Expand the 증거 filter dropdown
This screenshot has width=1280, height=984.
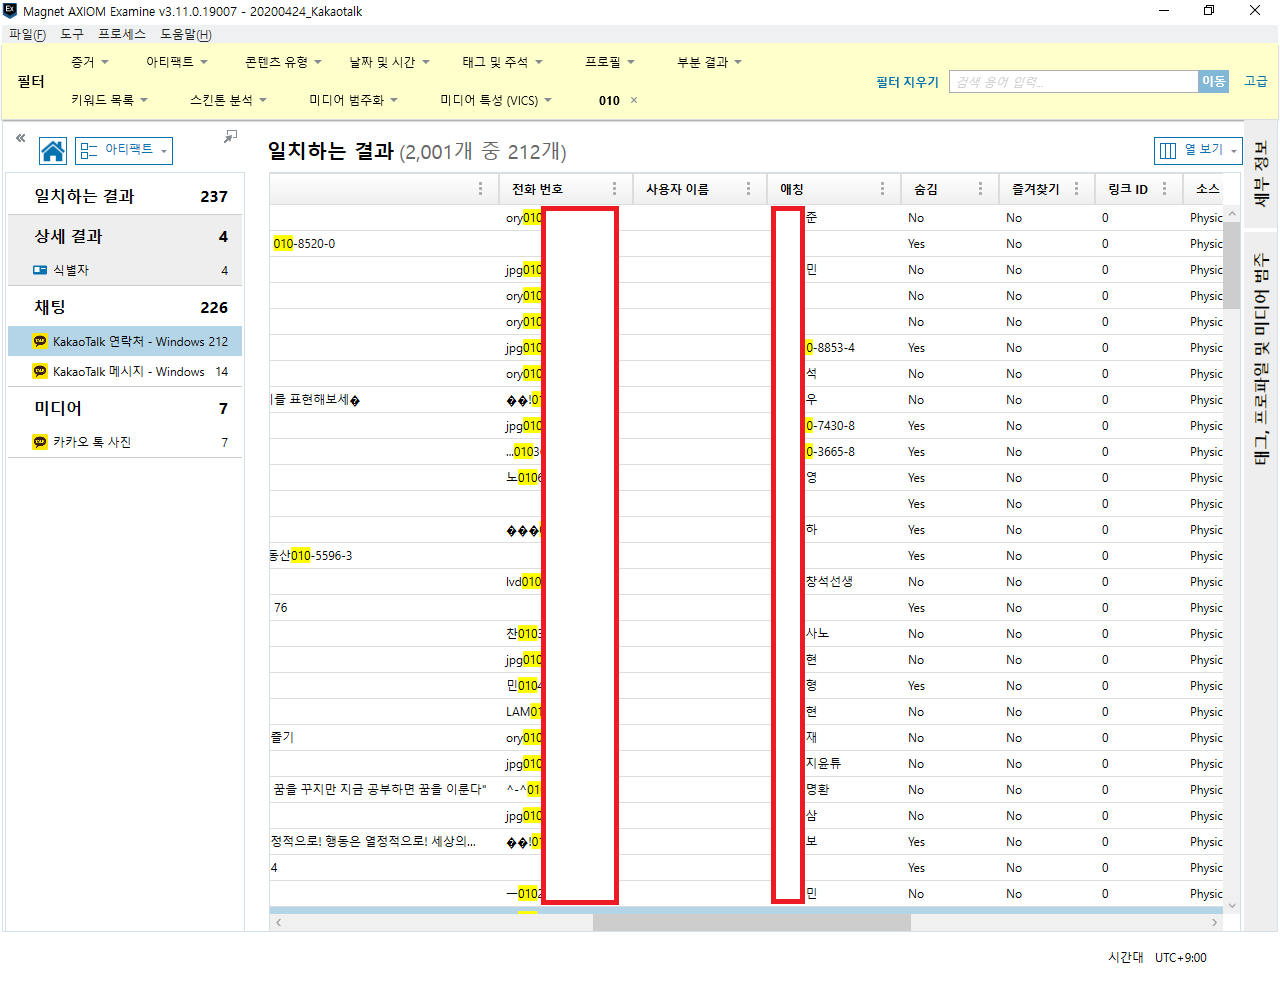90,62
